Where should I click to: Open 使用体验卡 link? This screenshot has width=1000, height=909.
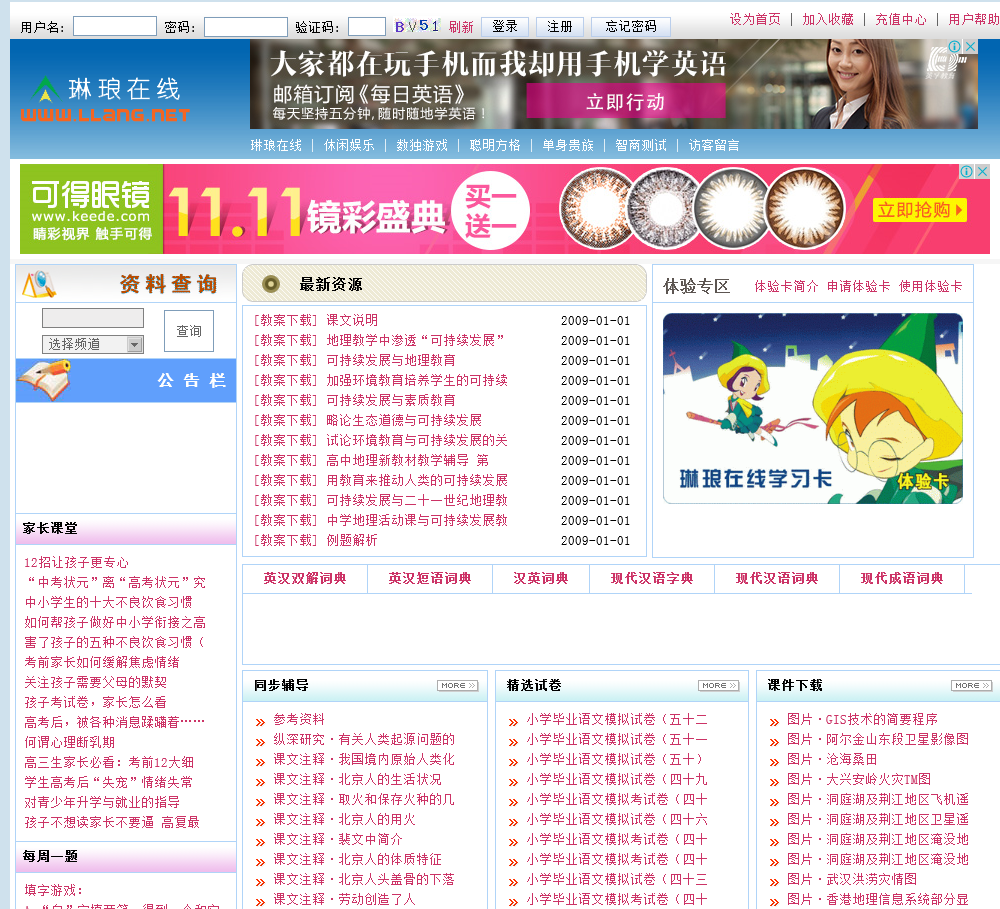[x=930, y=286]
